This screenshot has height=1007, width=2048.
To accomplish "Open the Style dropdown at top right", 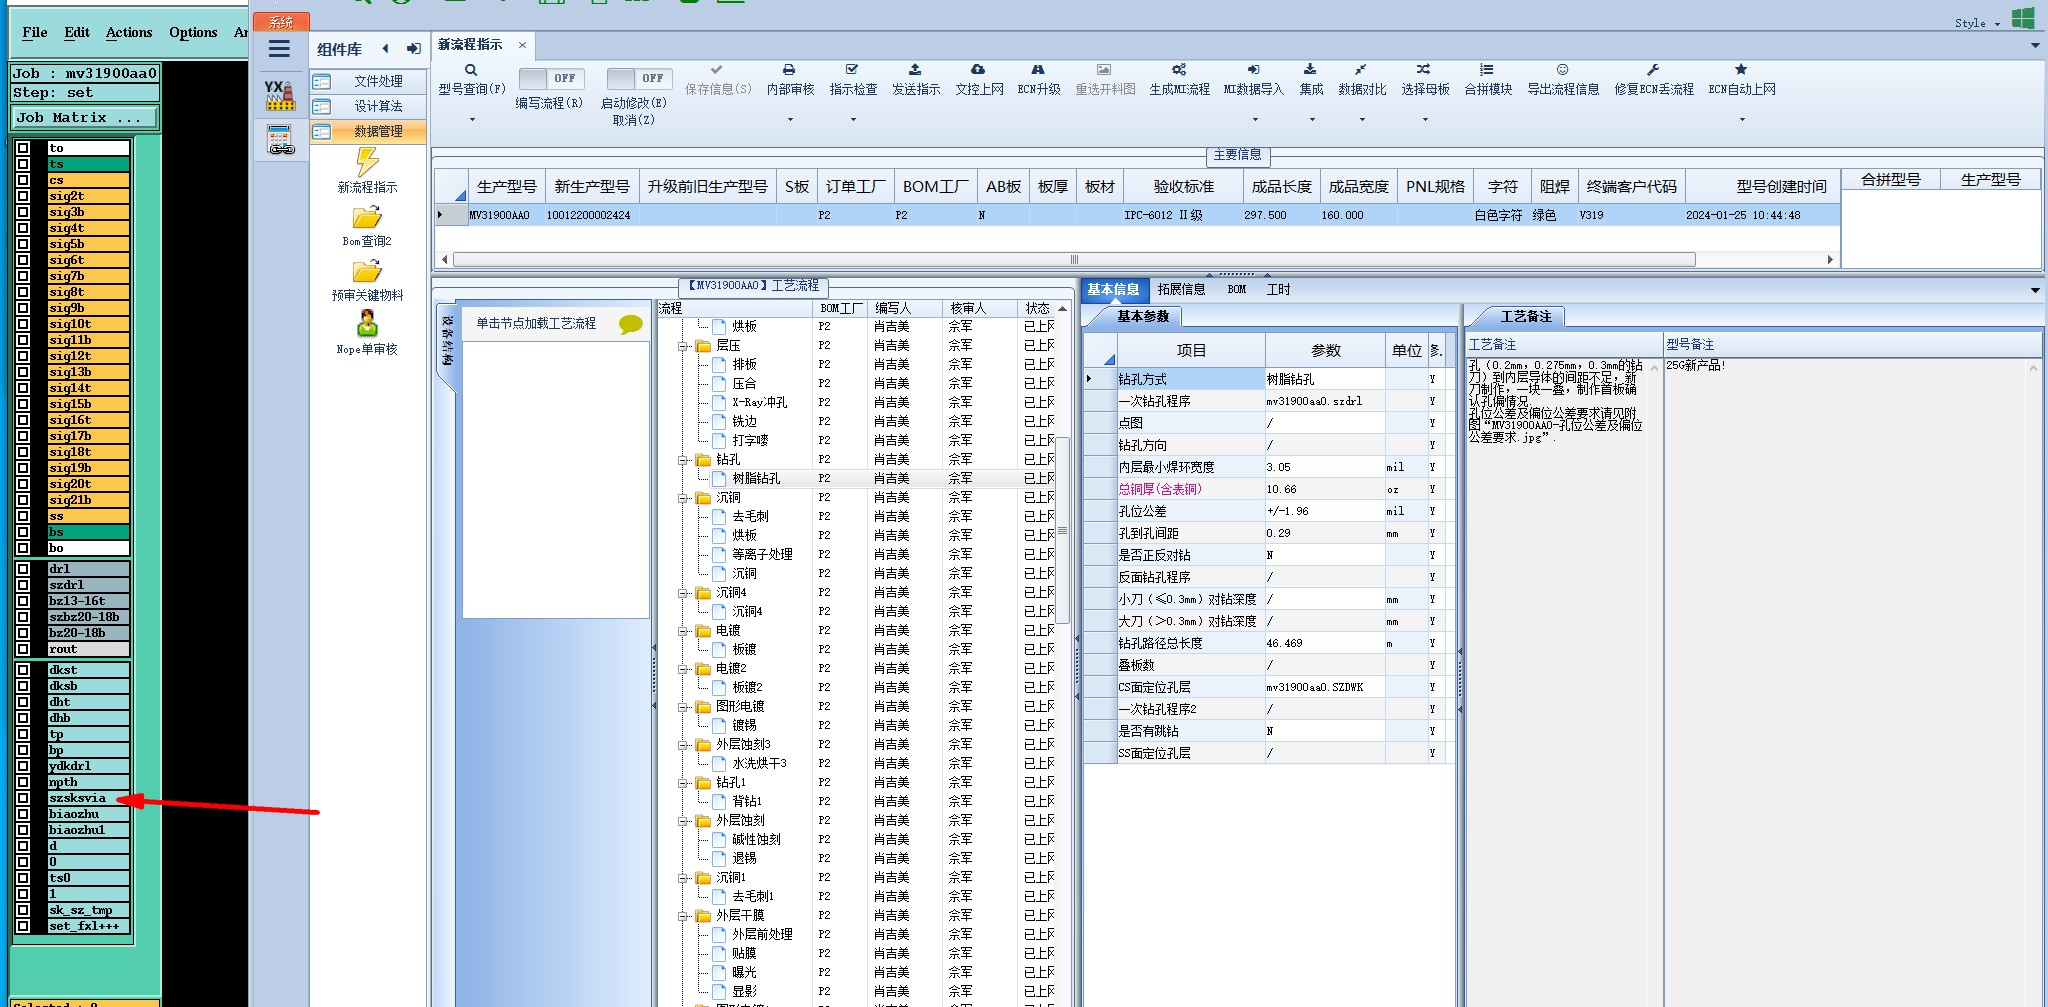I will [x=1976, y=23].
